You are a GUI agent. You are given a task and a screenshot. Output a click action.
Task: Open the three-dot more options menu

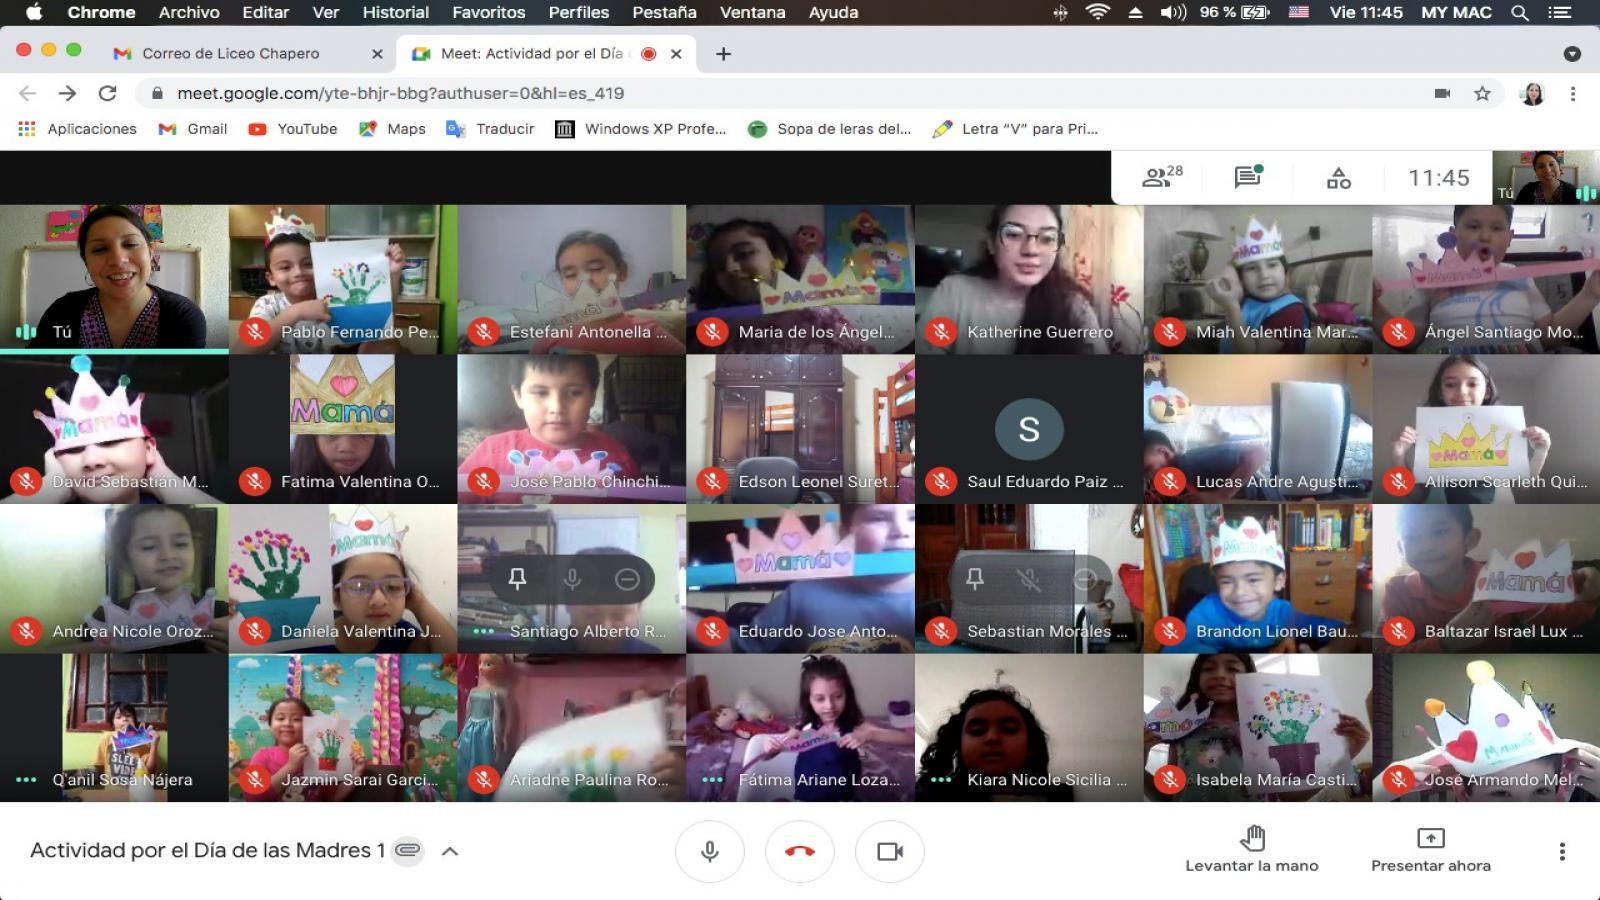(1562, 851)
